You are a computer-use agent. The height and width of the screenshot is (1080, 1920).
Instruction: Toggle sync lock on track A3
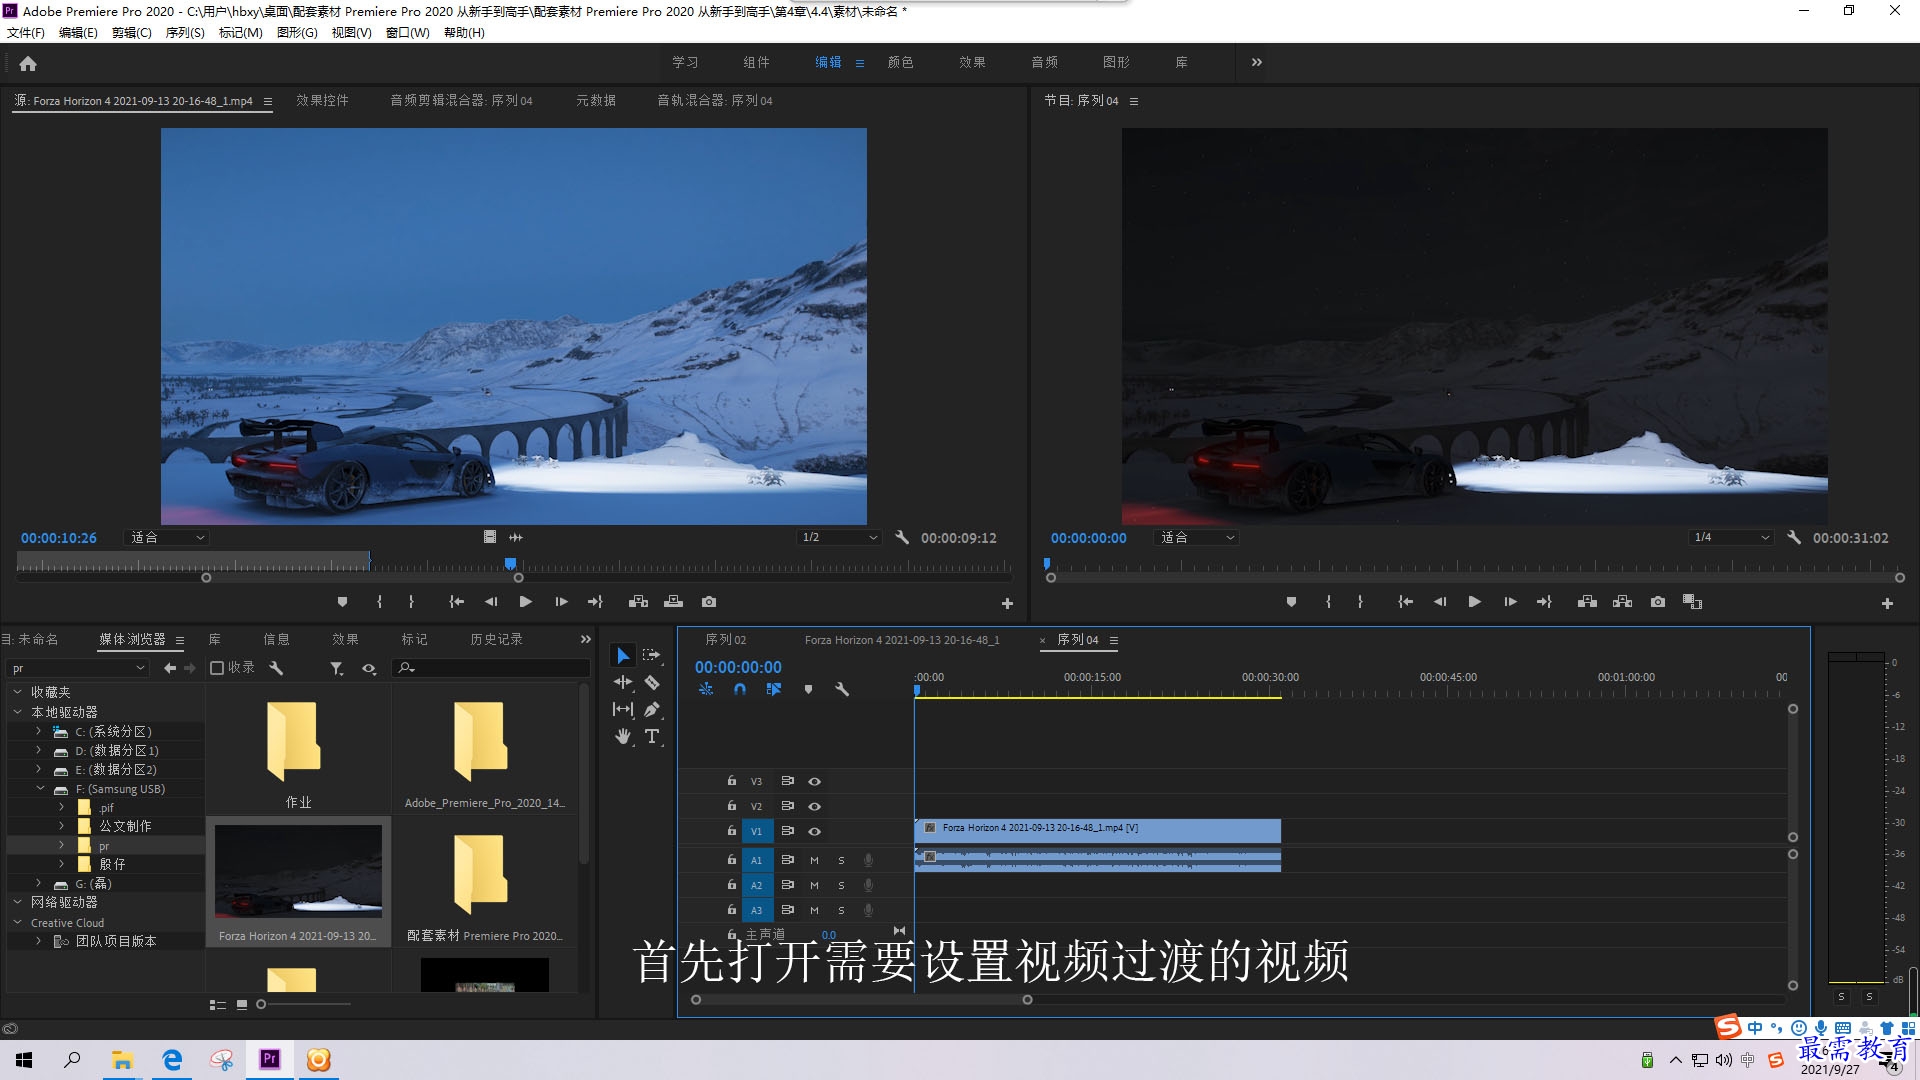(787, 910)
